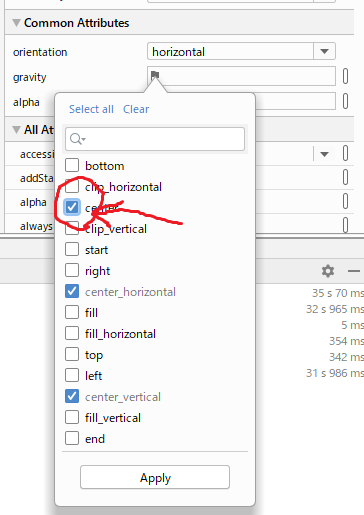The image size is (364, 515).
Task: Click the pill beside alpha under All Attributes
Action: click(345, 201)
